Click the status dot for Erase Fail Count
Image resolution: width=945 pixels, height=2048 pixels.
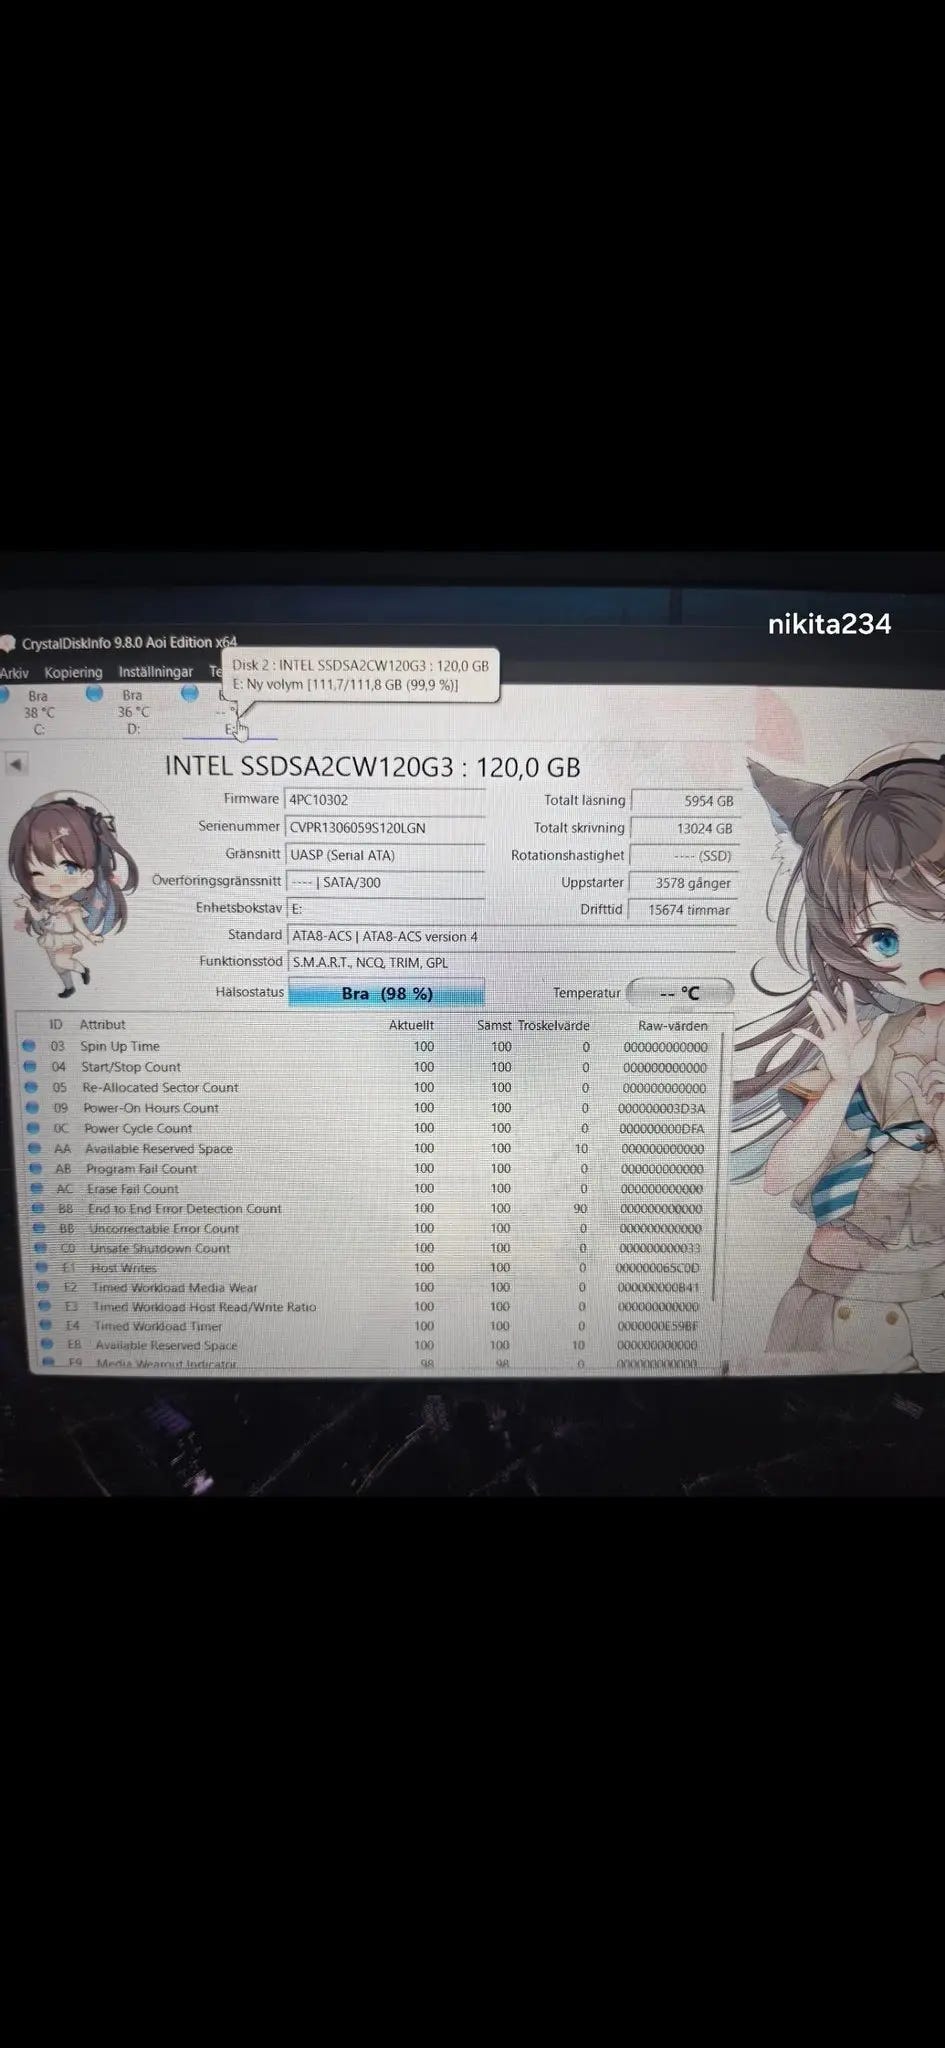37,1188
